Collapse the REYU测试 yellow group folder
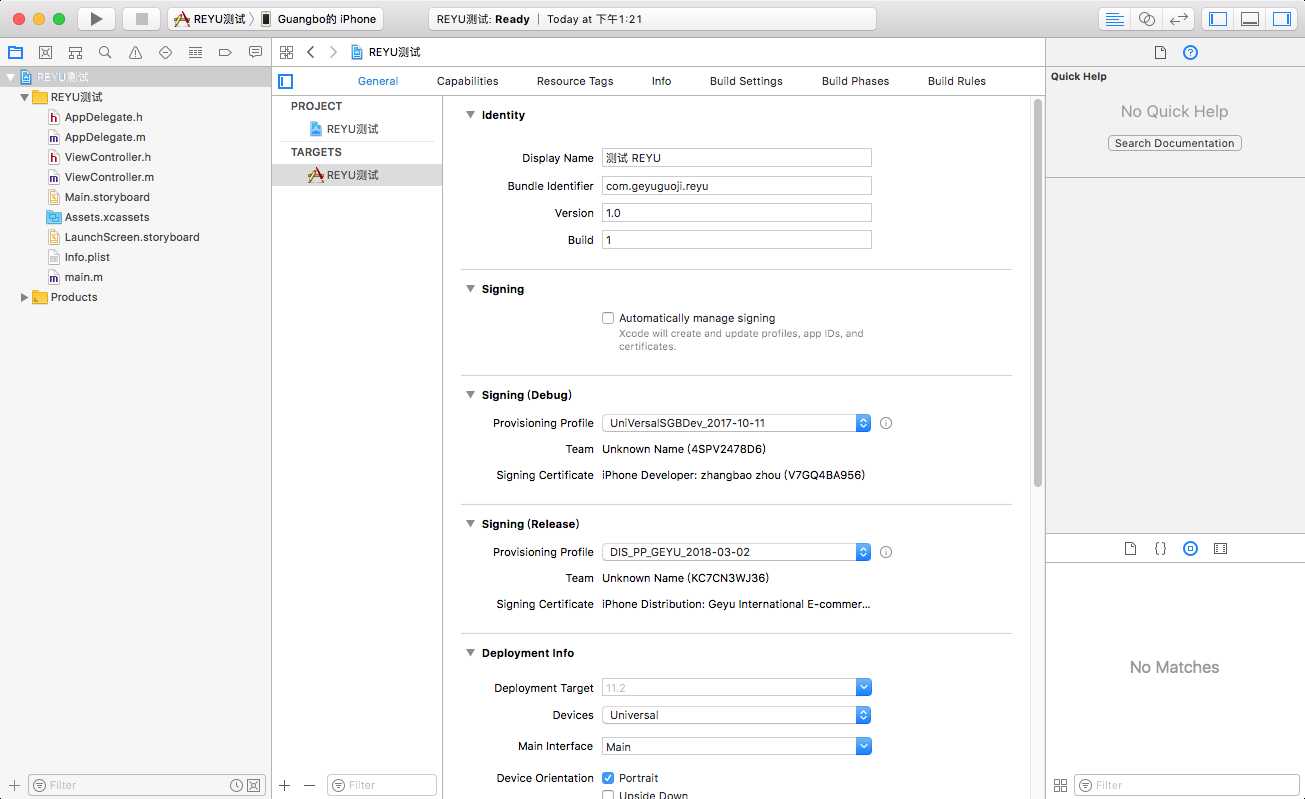1305x799 pixels. click(x=24, y=97)
